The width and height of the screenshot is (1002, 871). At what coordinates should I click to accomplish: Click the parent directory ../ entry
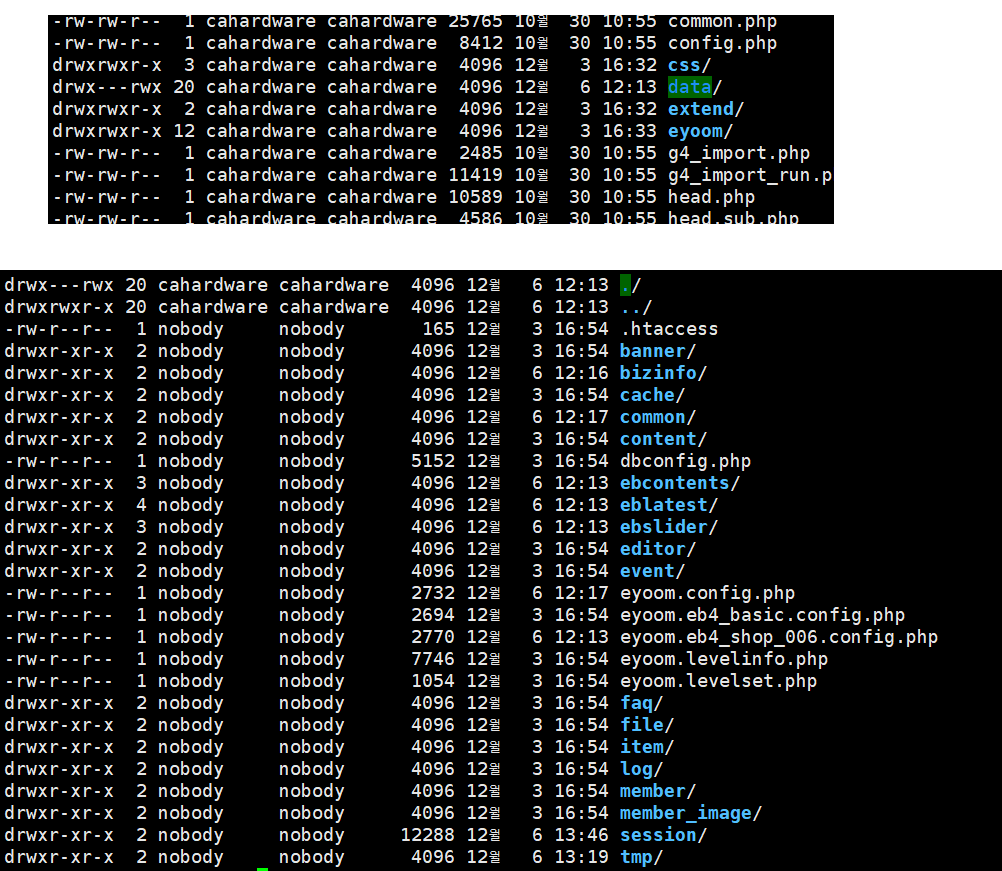636,307
